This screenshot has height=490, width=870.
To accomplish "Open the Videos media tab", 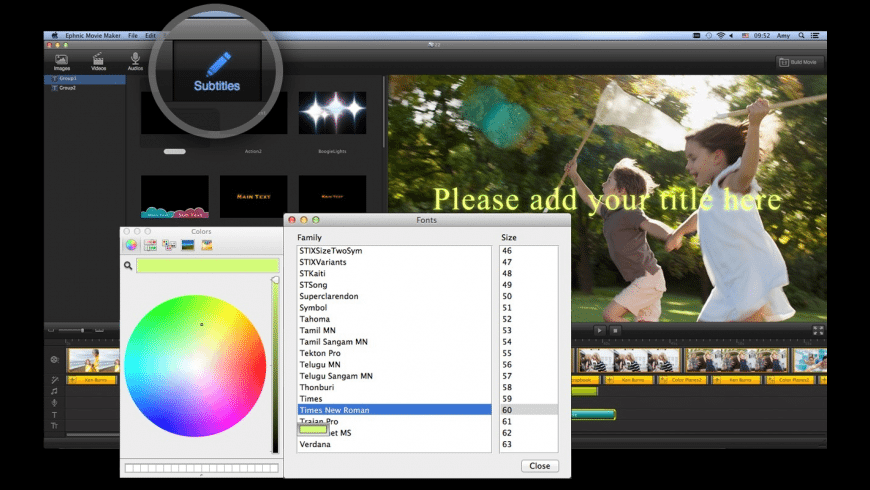I will [98, 62].
